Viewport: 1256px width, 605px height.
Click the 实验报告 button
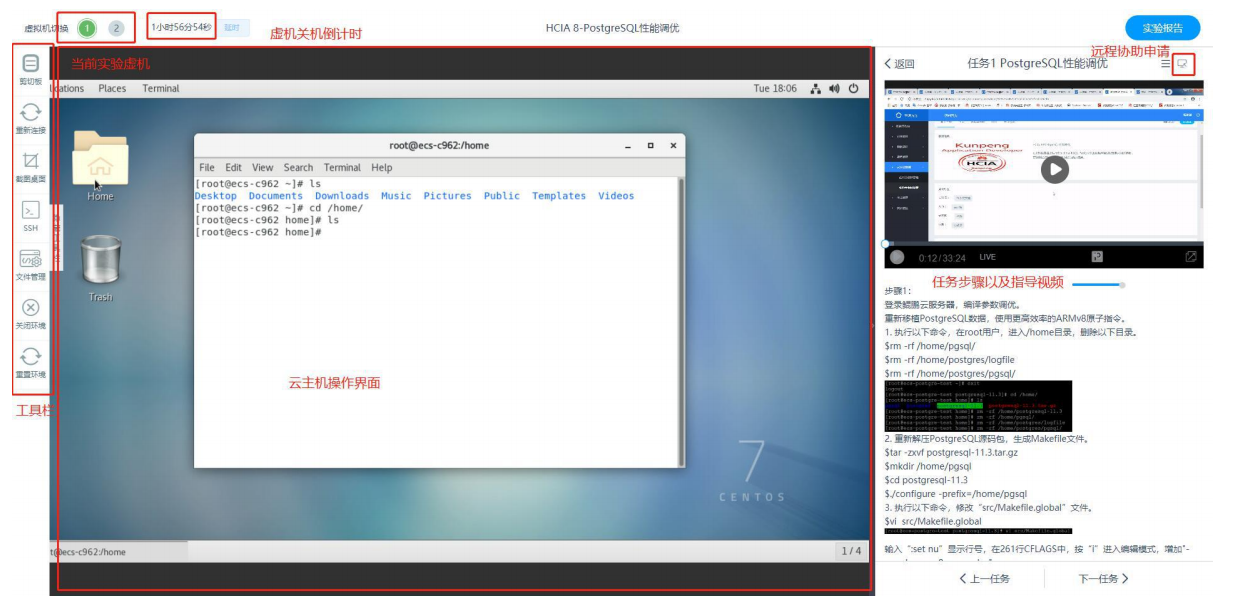(1162, 28)
